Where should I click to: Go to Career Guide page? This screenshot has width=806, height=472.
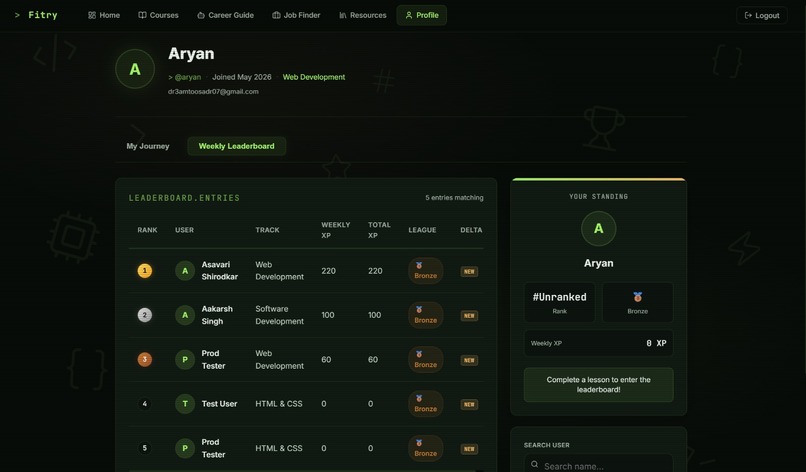pyautogui.click(x=225, y=15)
